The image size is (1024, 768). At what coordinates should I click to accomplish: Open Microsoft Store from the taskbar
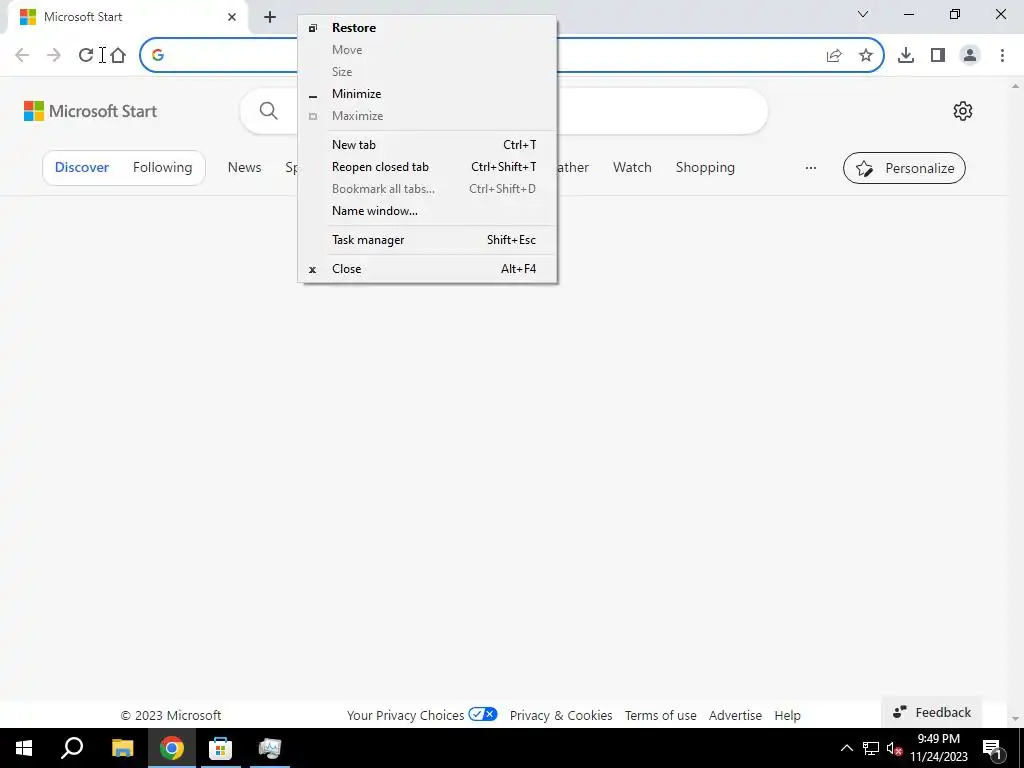tap(220, 748)
